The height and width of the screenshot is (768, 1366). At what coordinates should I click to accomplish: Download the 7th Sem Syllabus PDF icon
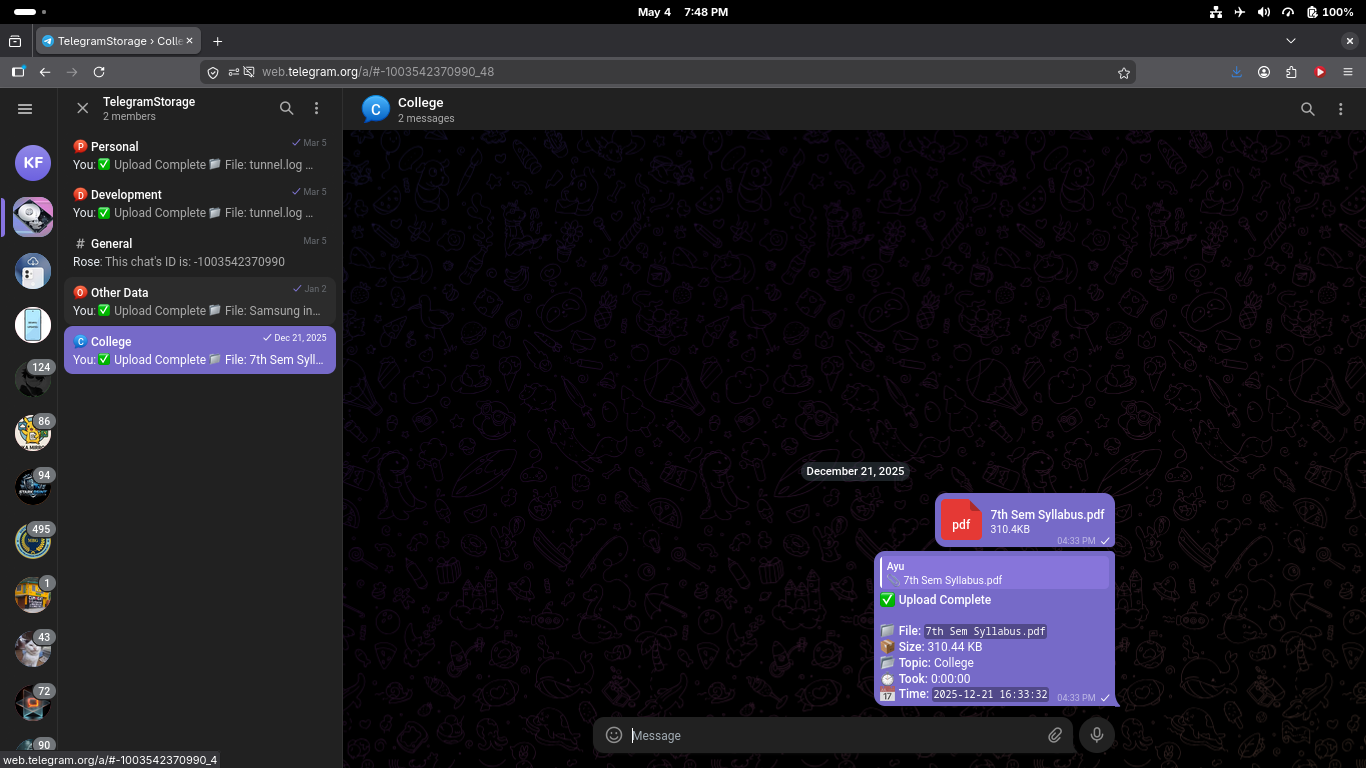tap(961, 520)
